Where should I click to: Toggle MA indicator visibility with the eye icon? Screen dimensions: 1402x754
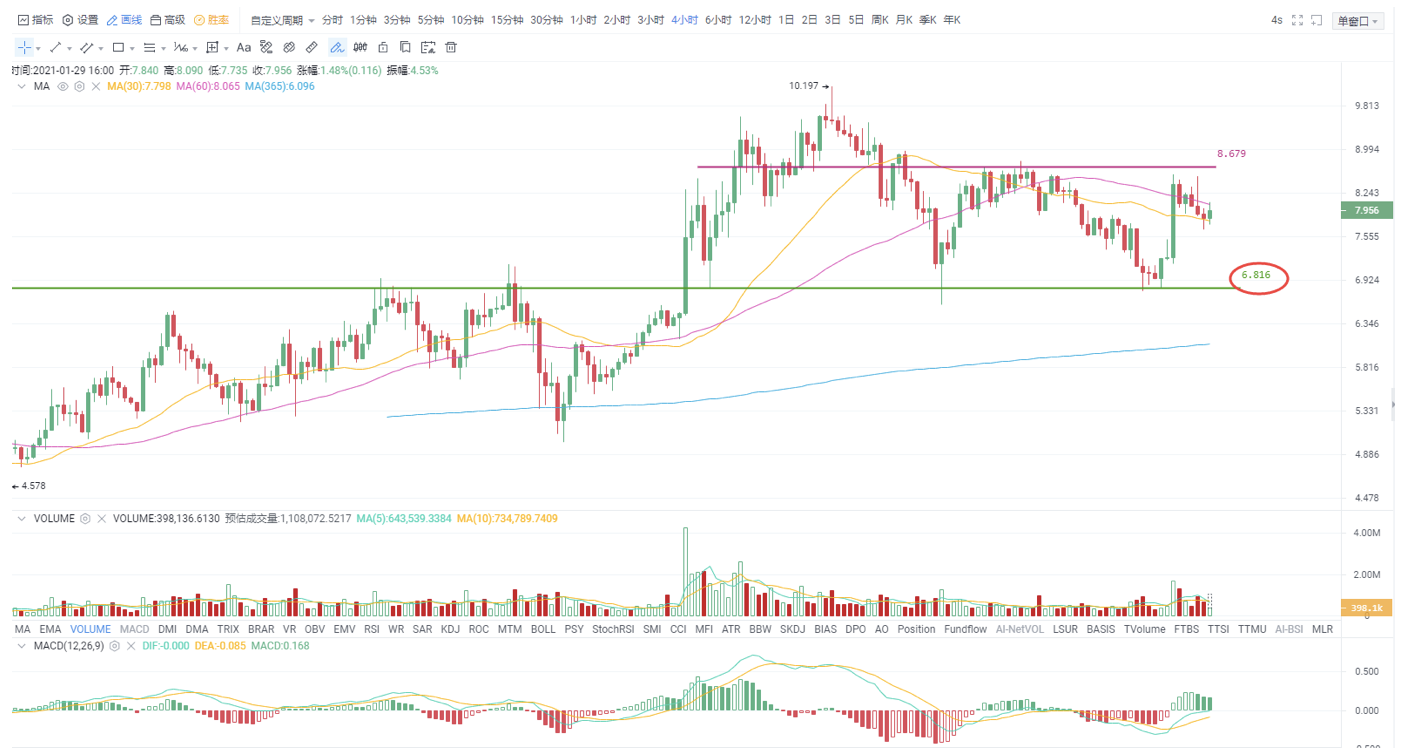pos(62,88)
